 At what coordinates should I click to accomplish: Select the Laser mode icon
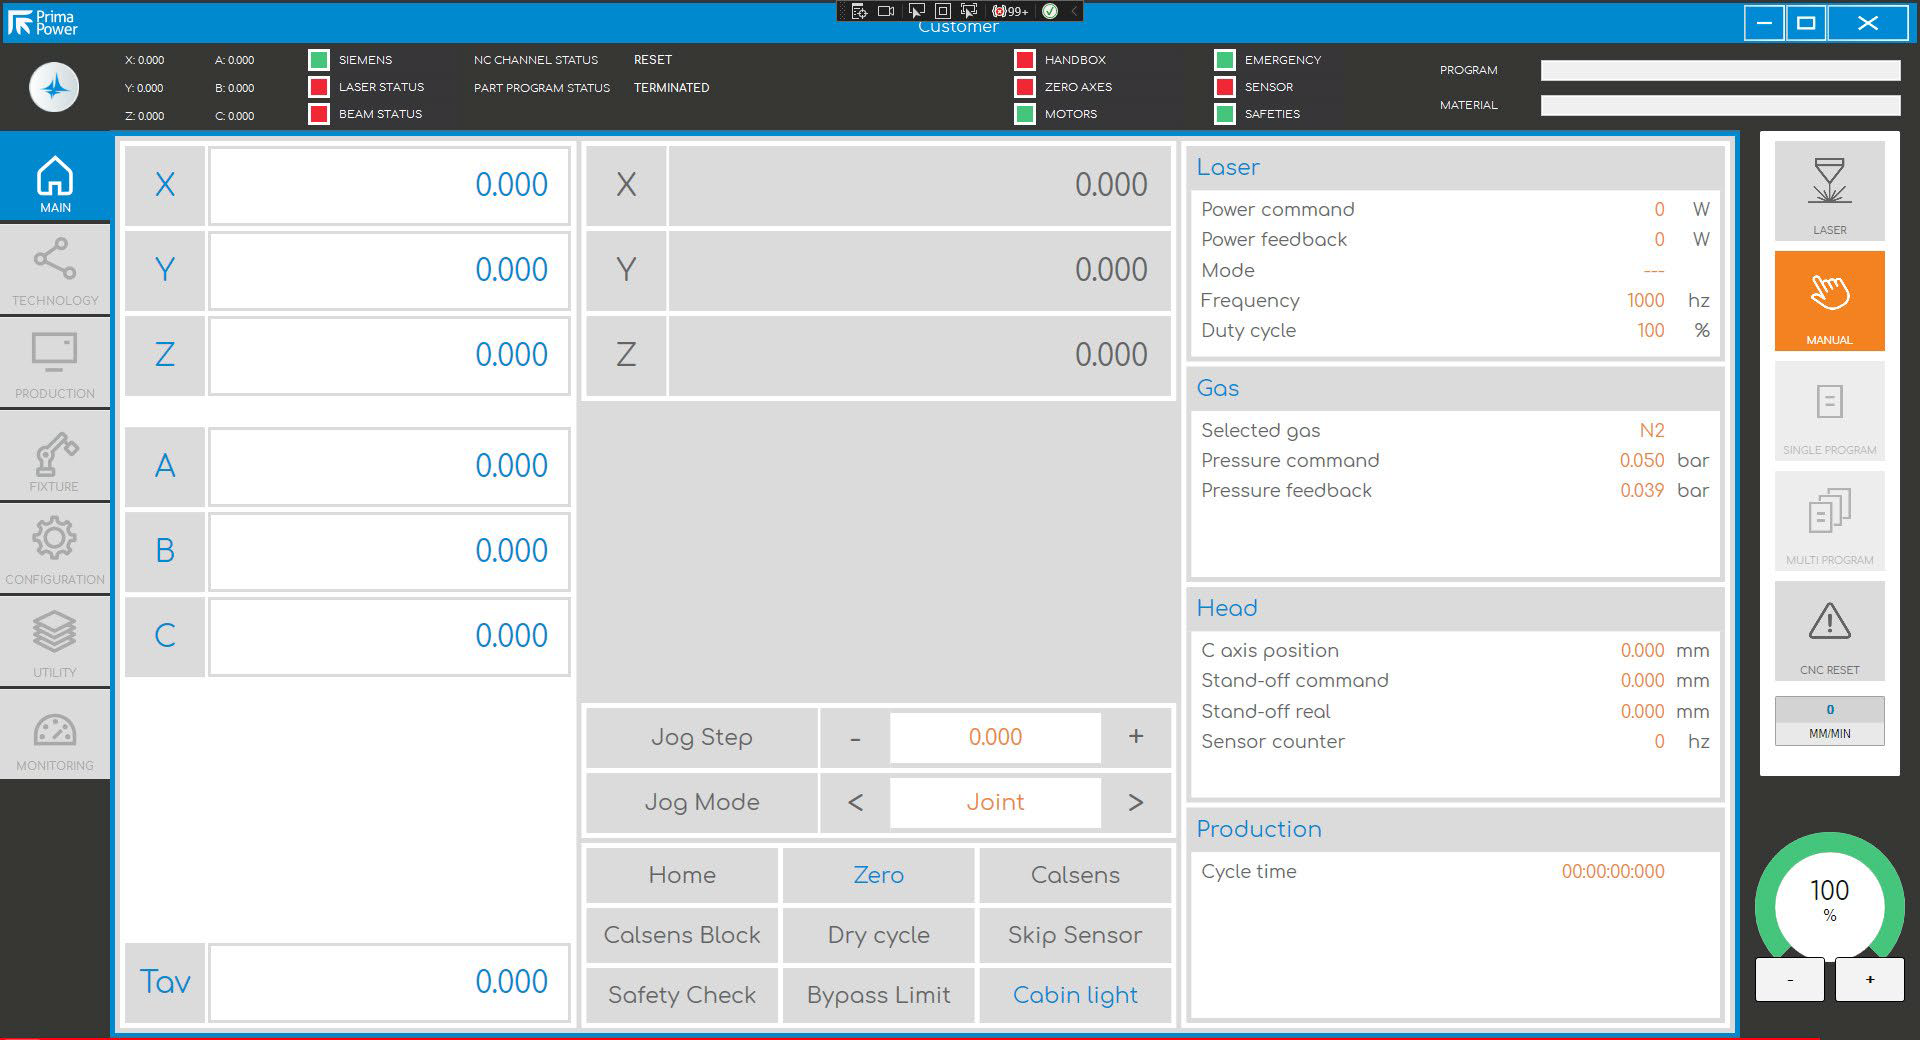click(1829, 191)
